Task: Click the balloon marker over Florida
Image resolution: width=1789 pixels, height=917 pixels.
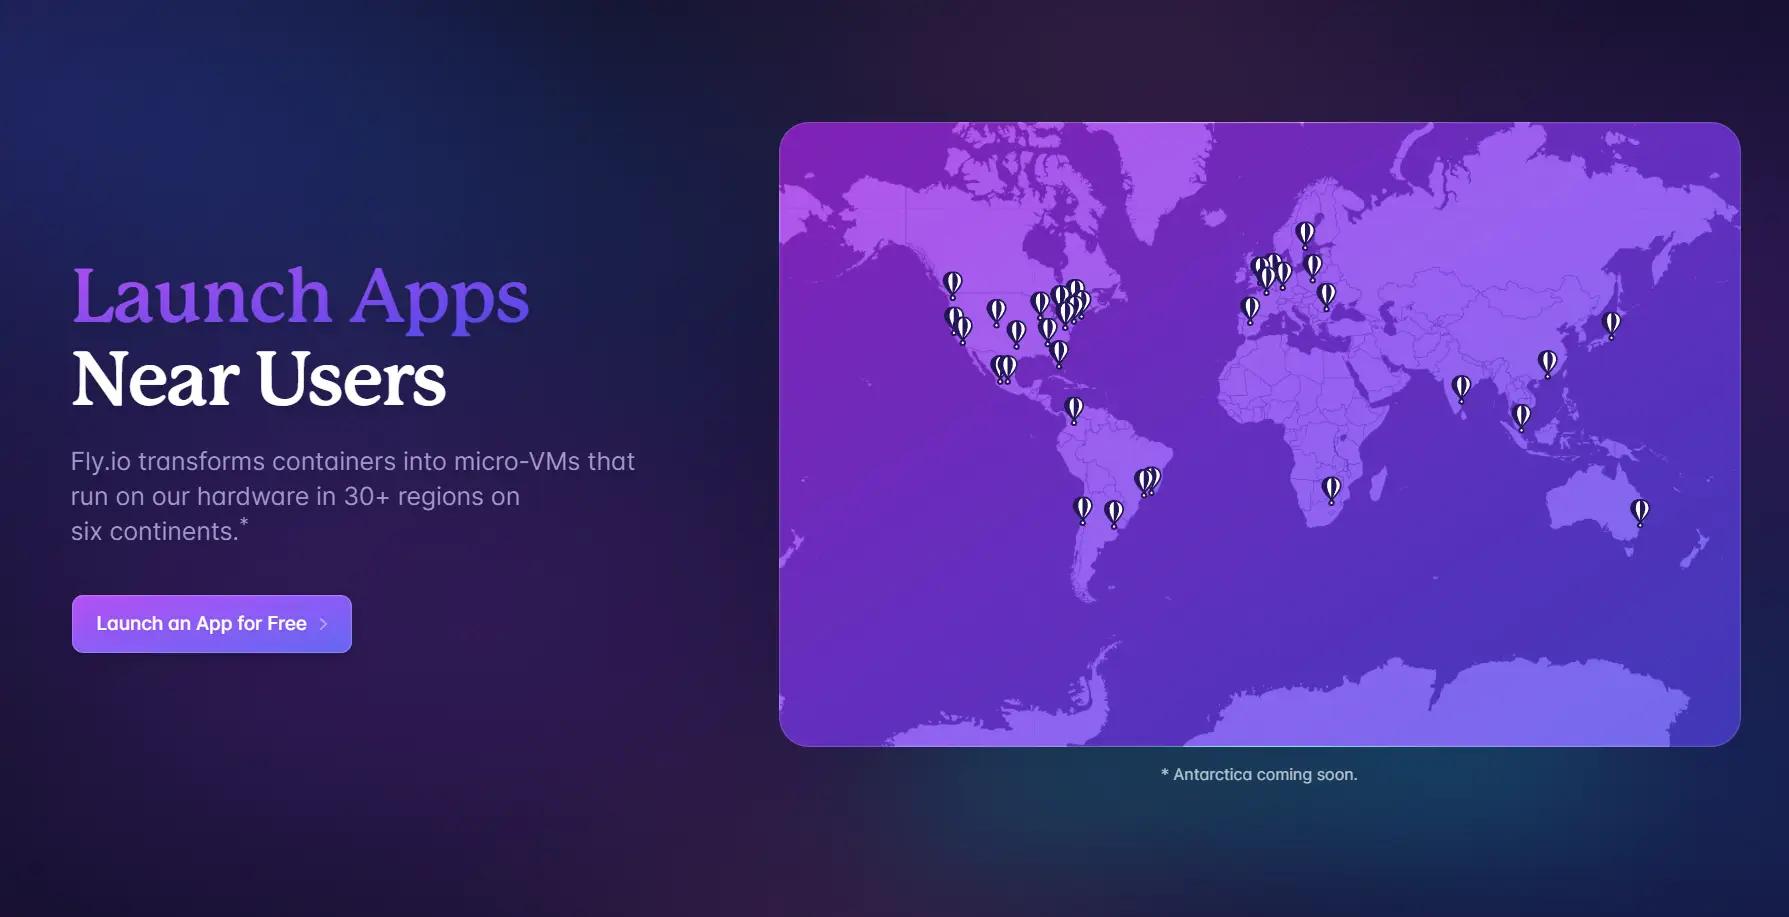Action: (x=1059, y=352)
